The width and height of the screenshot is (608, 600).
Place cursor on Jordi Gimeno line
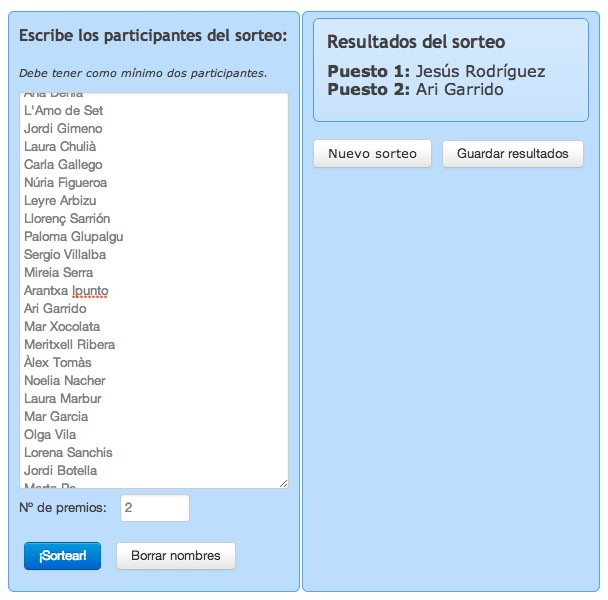coord(63,128)
